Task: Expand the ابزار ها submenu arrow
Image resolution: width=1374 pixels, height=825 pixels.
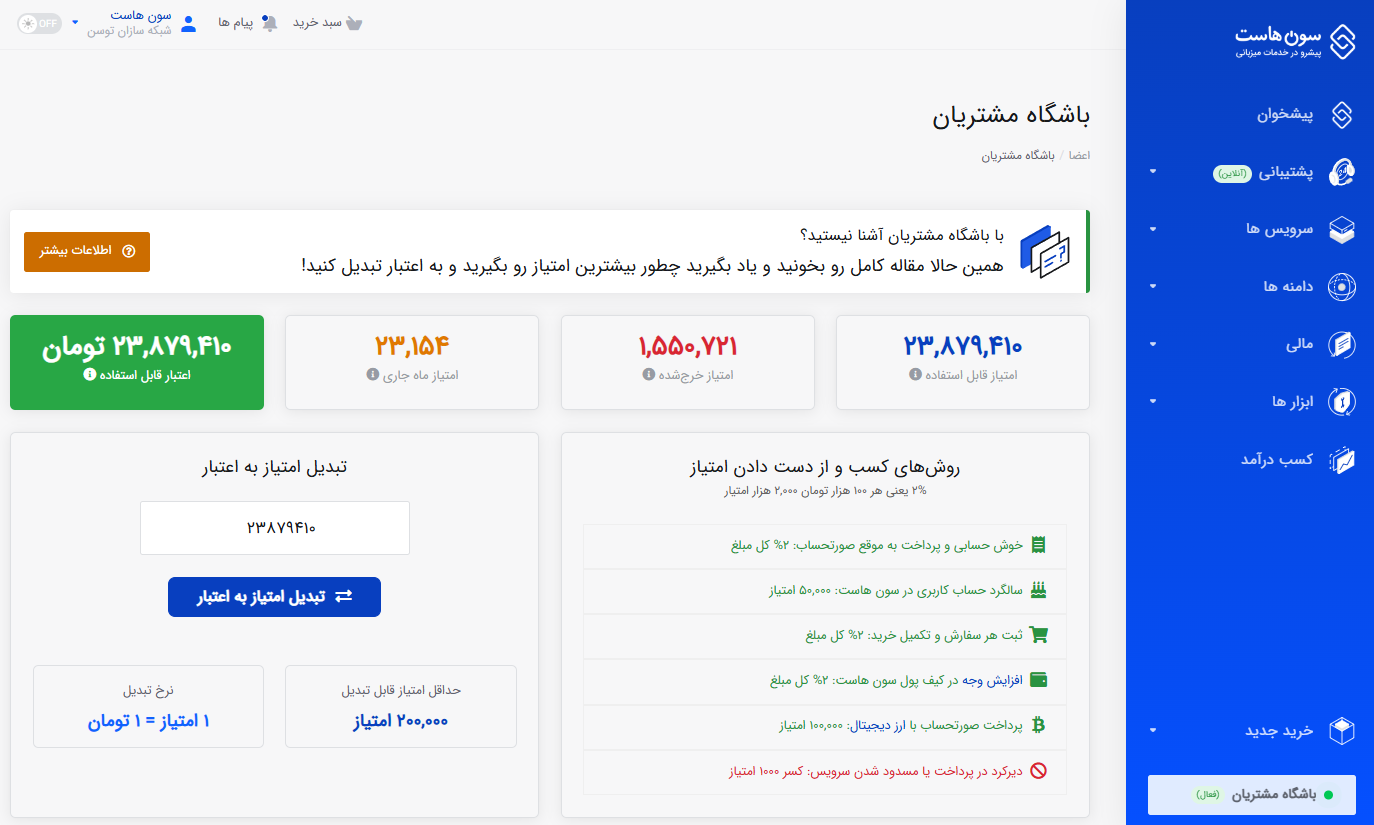Action: (x=1153, y=402)
